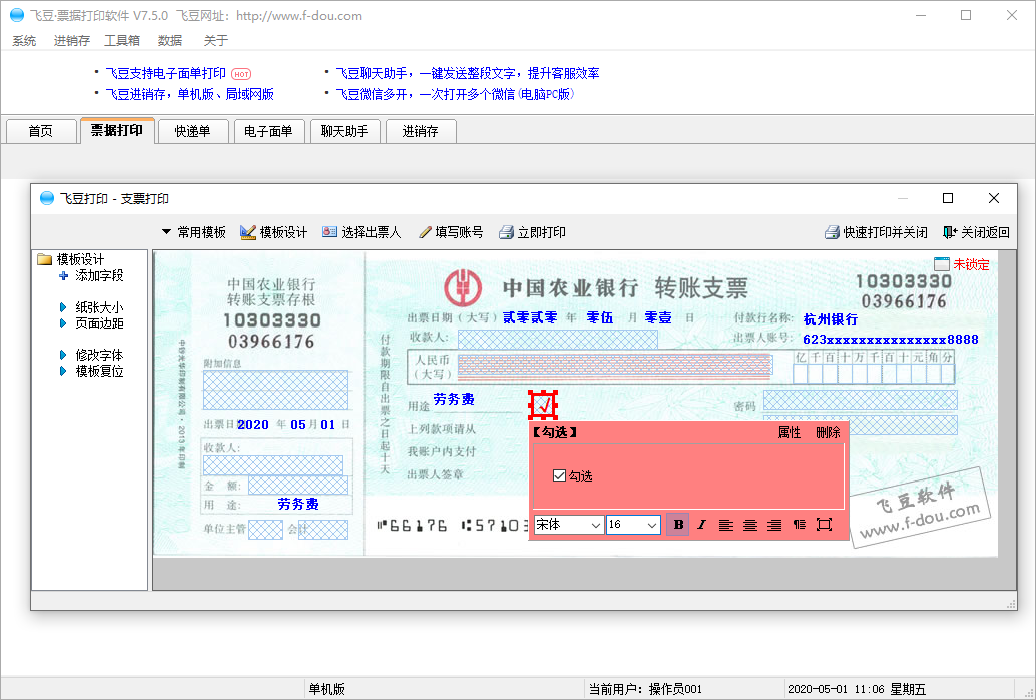Open the 数据 menu
Viewport: 1036px width, 700px height.
(x=170, y=41)
